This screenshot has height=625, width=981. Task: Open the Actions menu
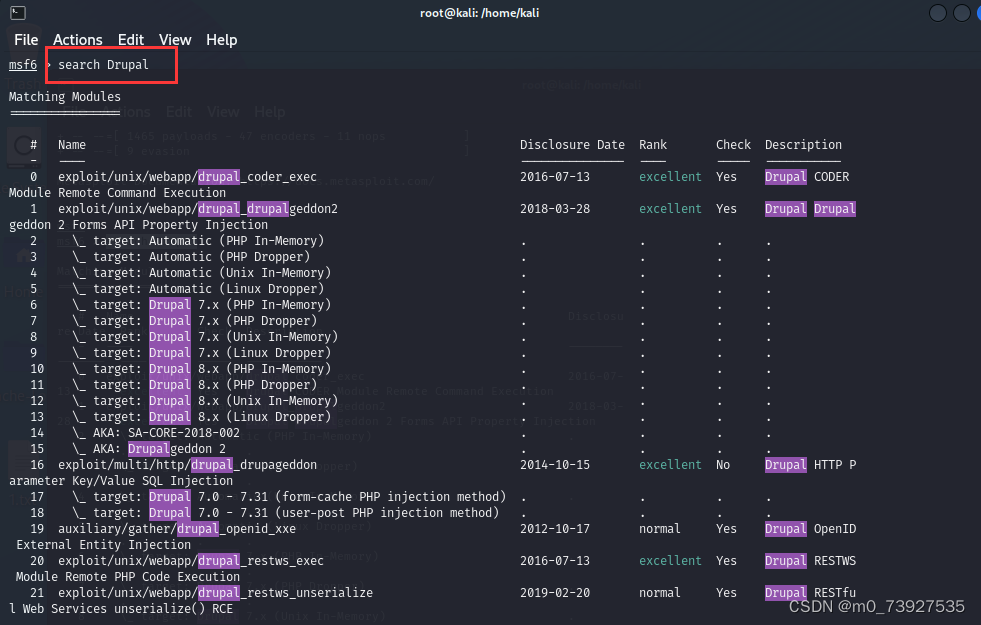tap(77, 40)
